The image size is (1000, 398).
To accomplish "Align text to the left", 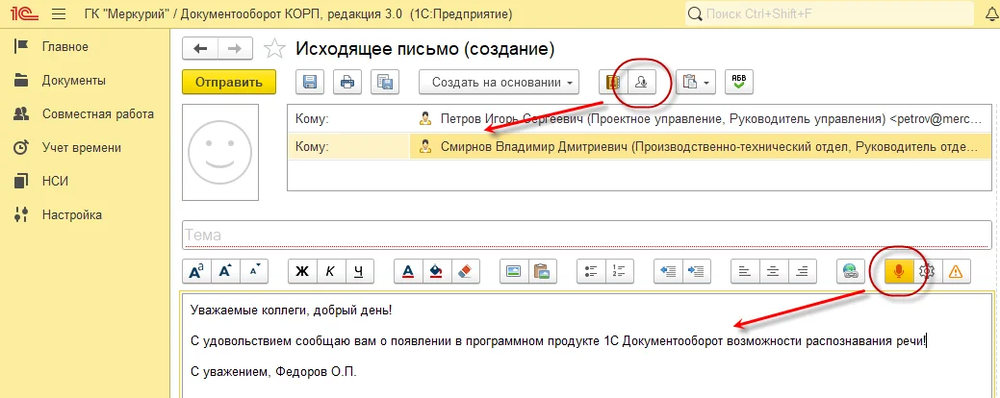I will [x=744, y=271].
